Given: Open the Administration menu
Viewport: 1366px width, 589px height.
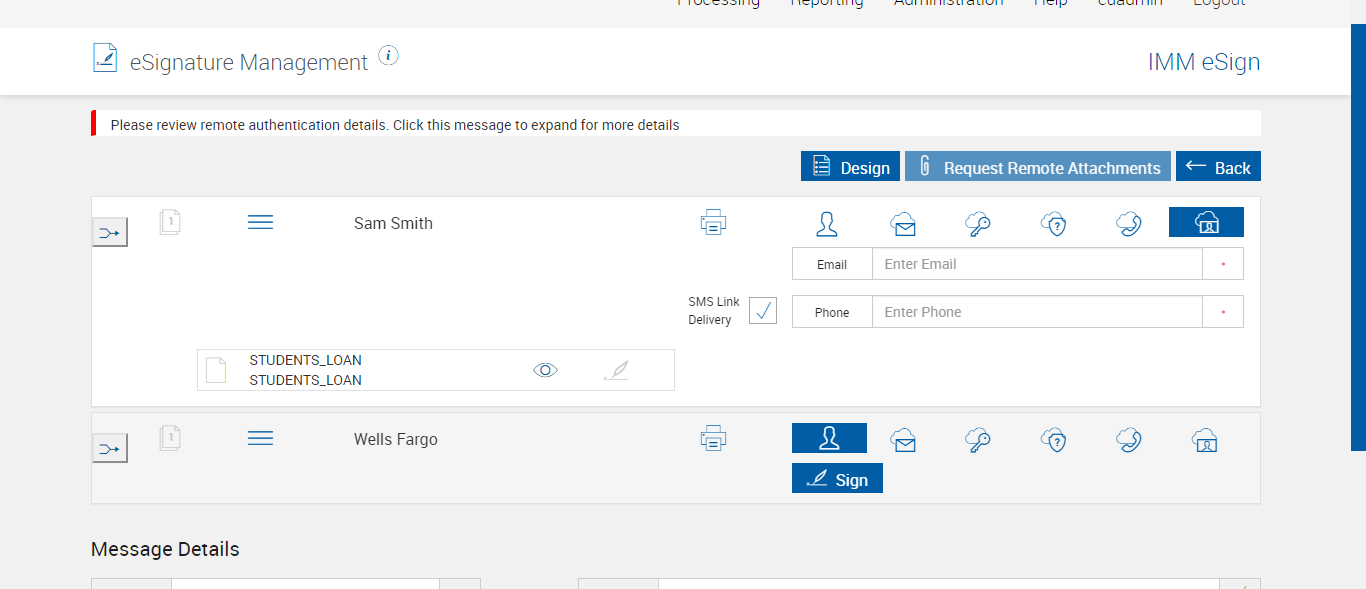Looking at the screenshot, I should coord(948,4).
